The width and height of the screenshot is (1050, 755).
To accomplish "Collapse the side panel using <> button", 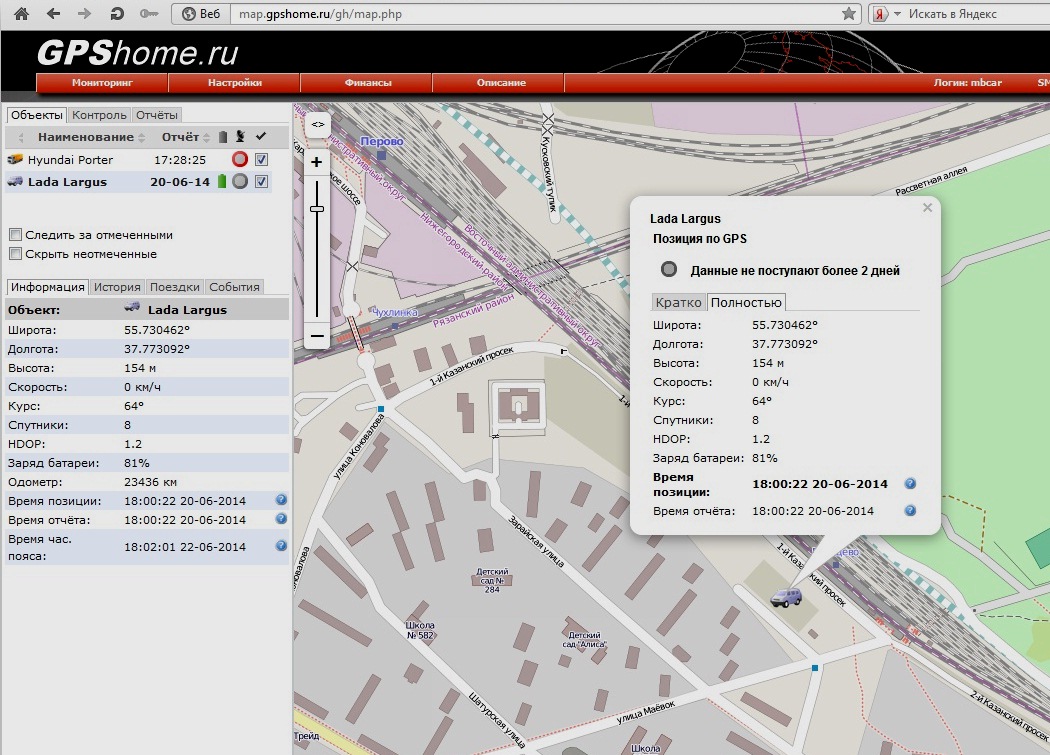I will coord(317,124).
